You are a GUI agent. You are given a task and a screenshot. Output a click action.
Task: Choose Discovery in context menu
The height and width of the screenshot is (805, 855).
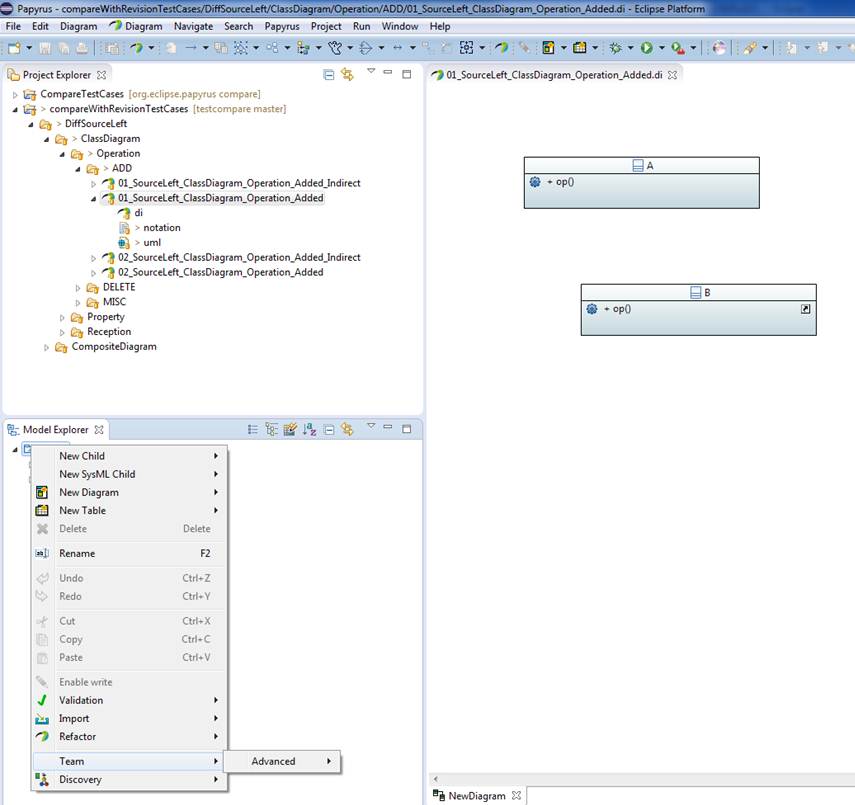click(x=129, y=780)
